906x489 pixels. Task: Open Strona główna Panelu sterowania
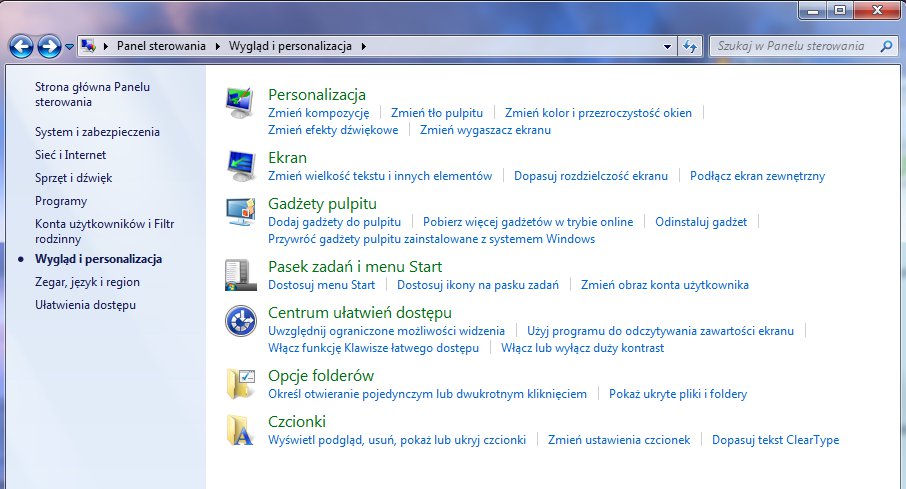92,94
